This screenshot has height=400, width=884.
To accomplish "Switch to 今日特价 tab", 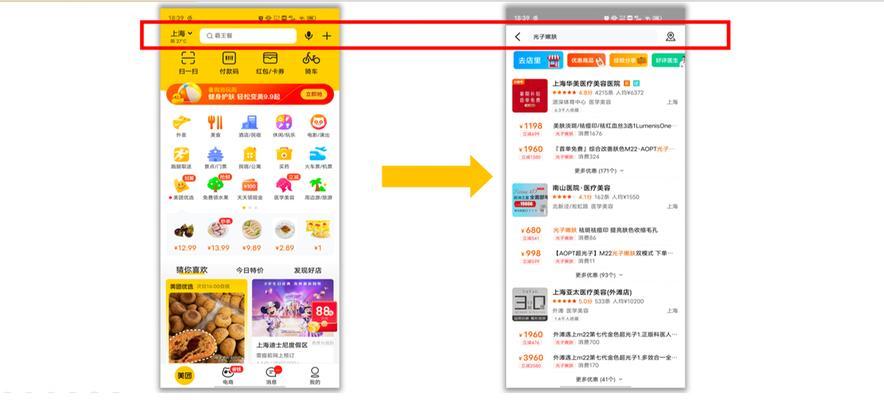I will pyautogui.click(x=249, y=270).
